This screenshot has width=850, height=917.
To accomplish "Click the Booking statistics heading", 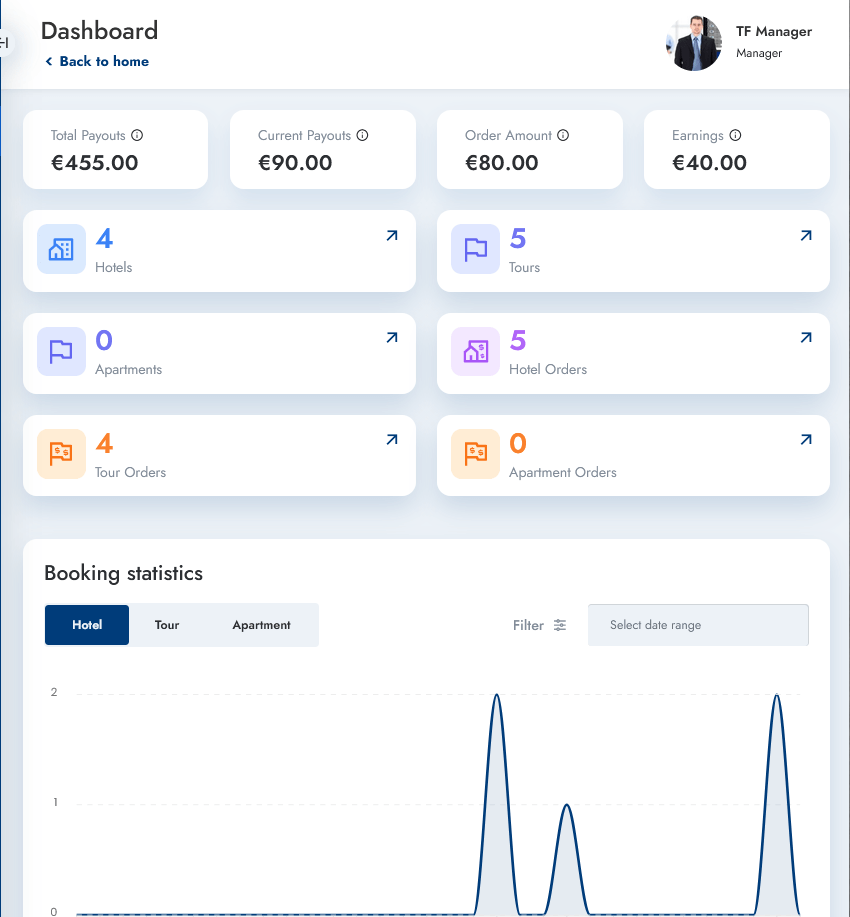I will [x=123, y=573].
